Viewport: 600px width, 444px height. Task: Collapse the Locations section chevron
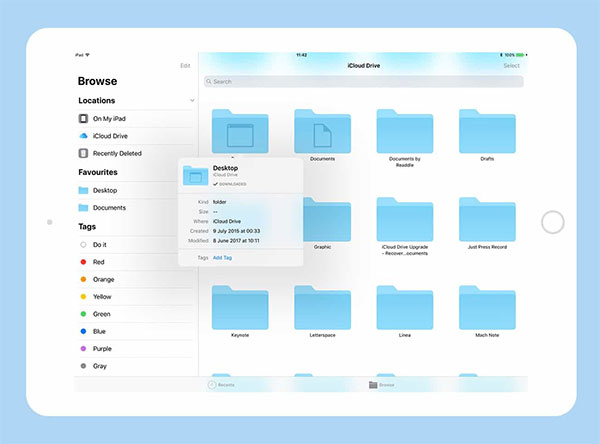pyautogui.click(x=192, y=101)
